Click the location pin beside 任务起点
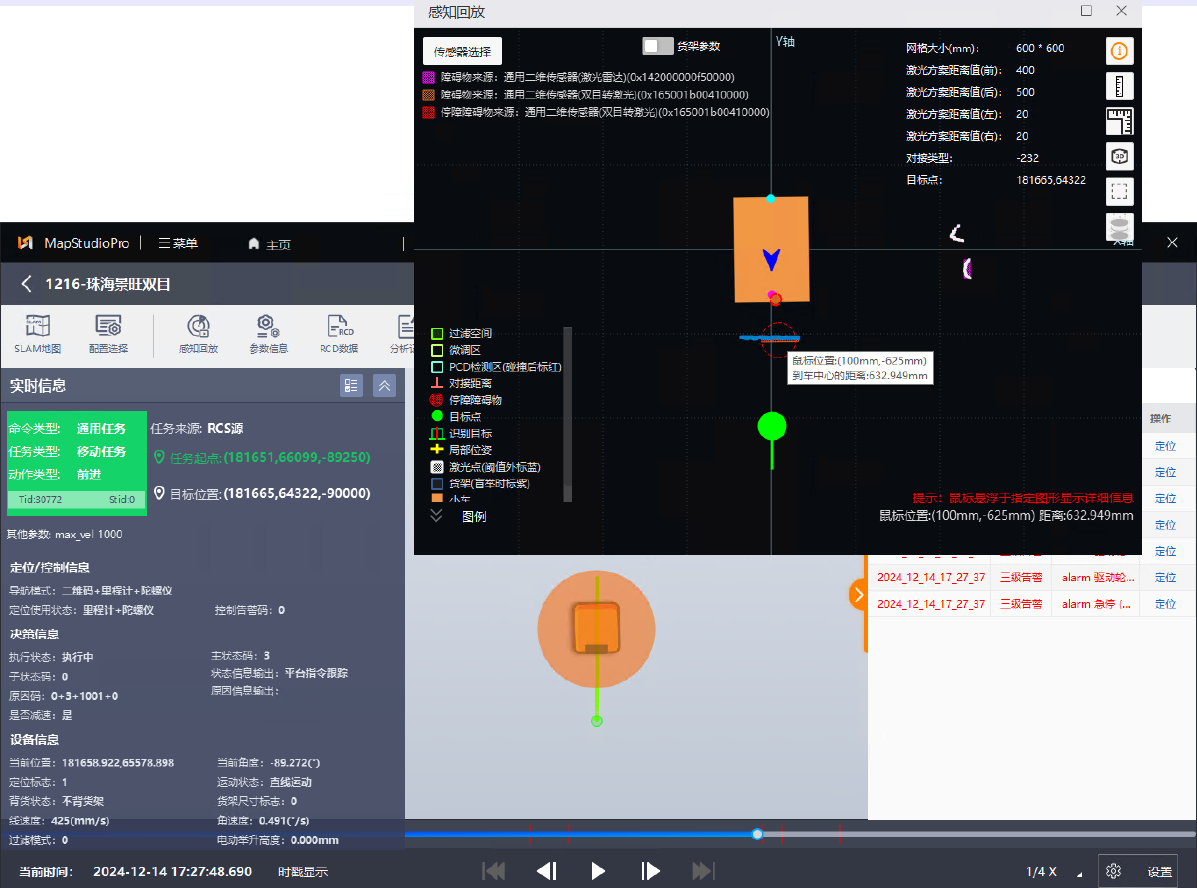Viewport: 1197px width, 888px height. 159,457
